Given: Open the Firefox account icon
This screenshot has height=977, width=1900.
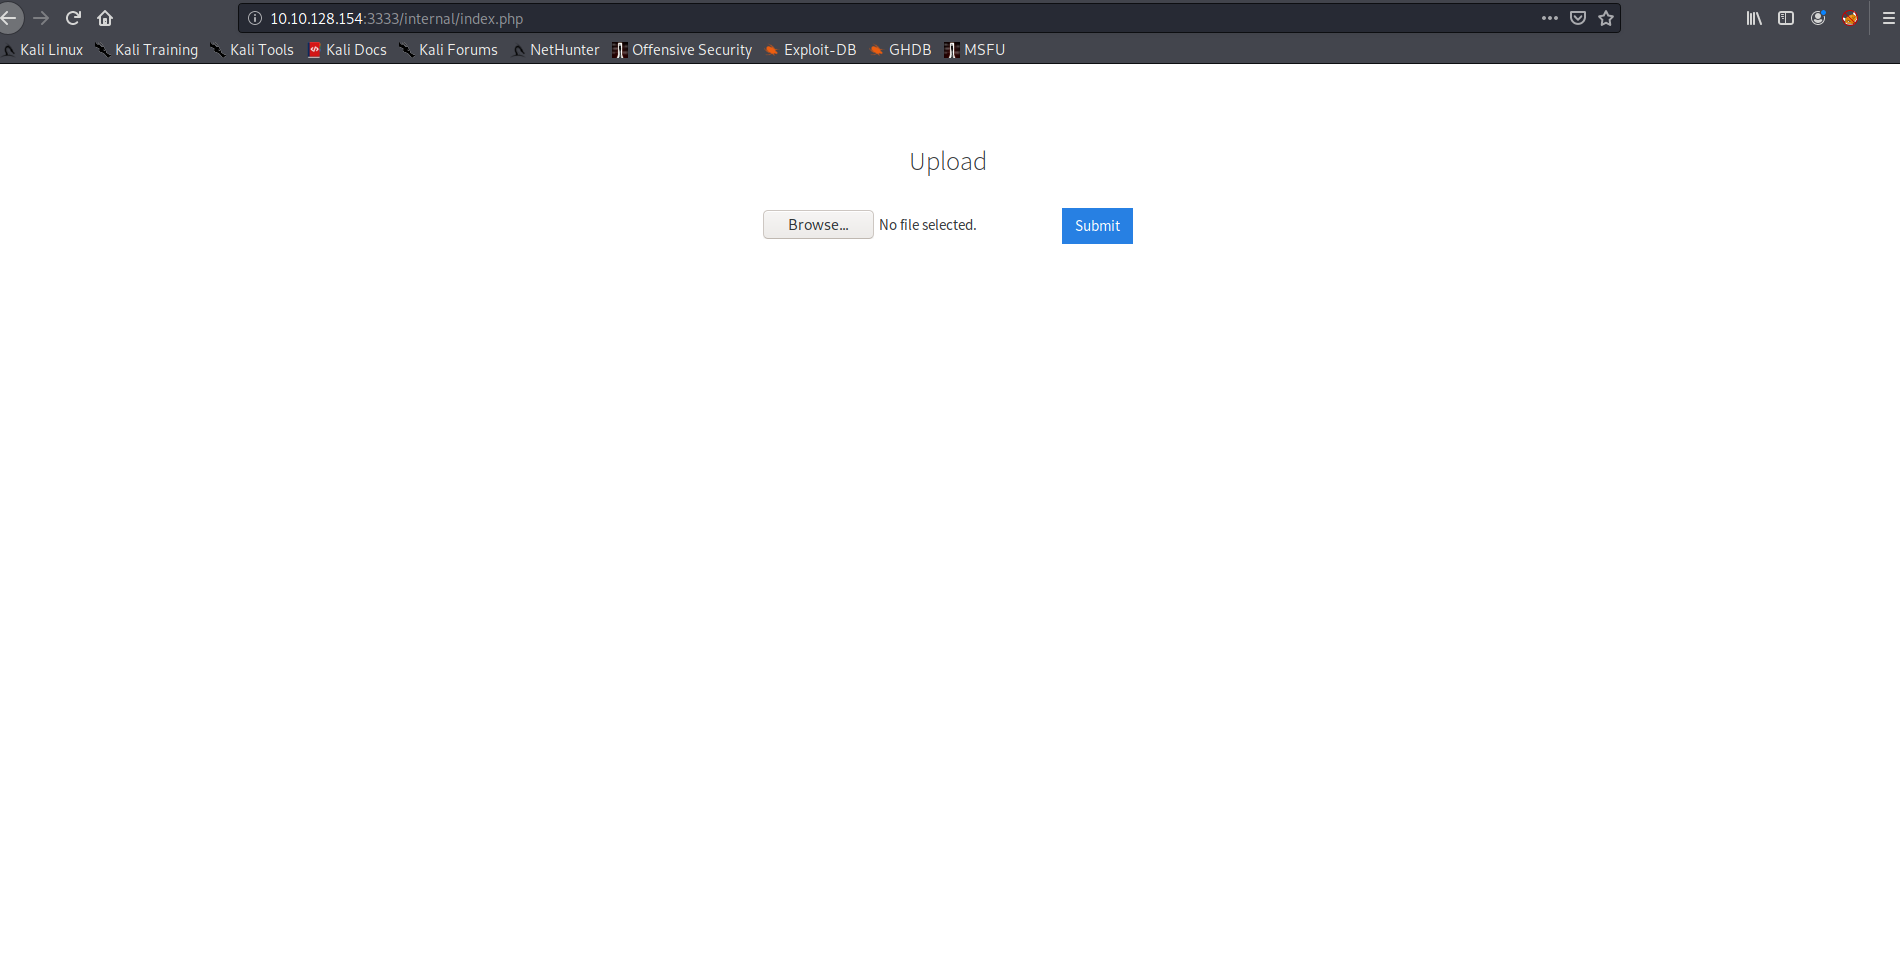Looking at the screenshot, I should (x=1818, y=18).
